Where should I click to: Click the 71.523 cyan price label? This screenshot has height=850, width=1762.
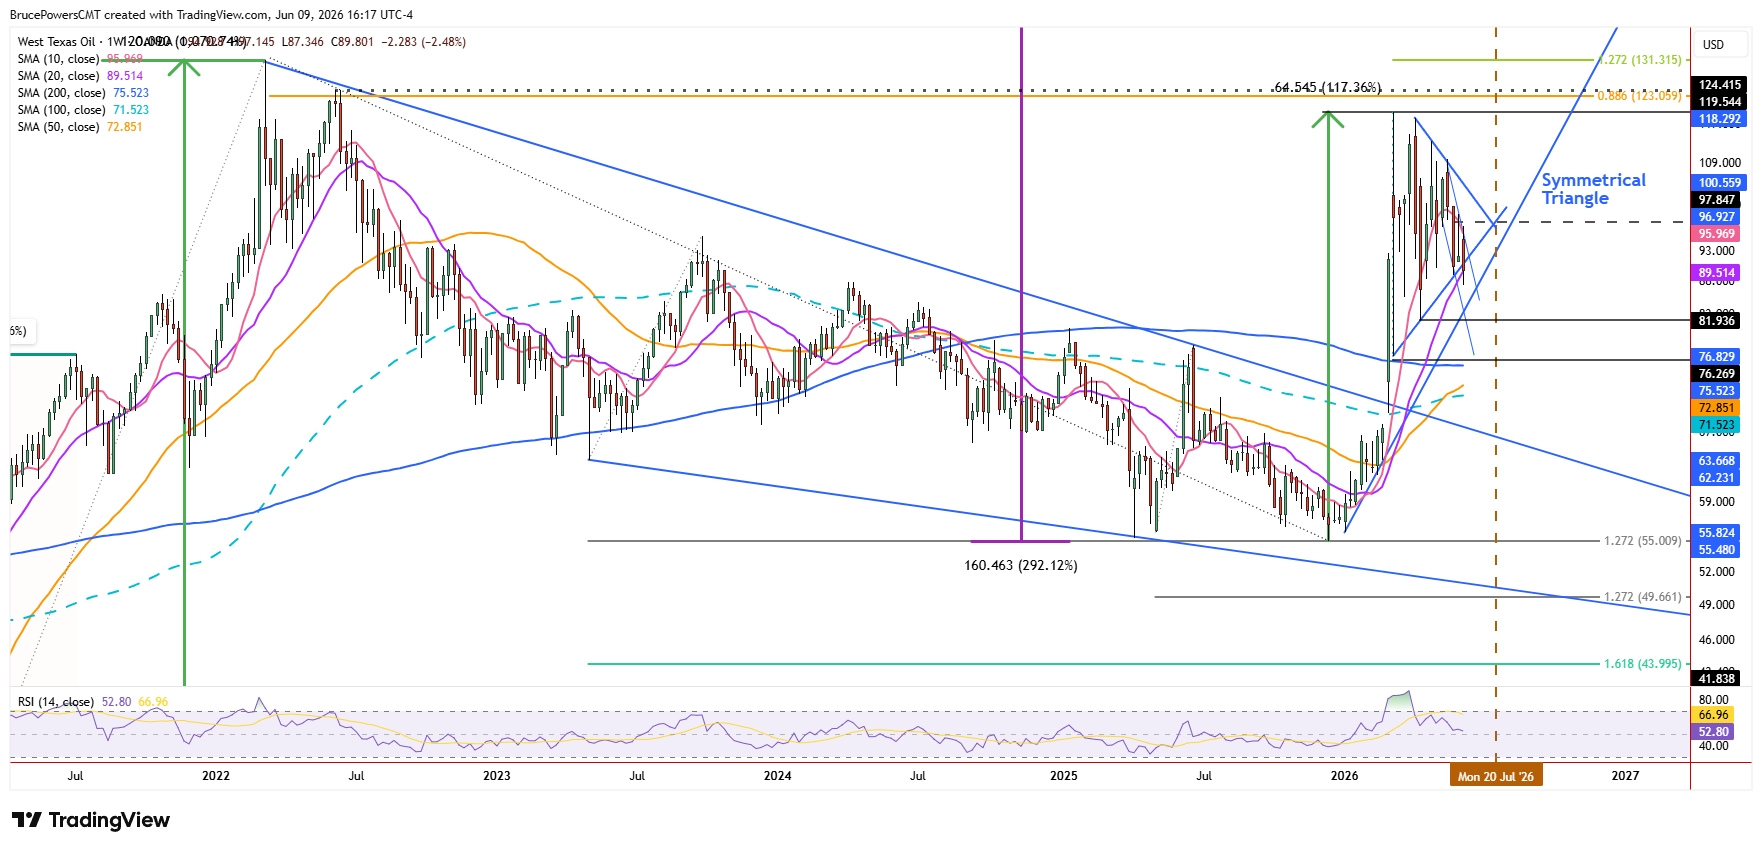(1717, 425)
